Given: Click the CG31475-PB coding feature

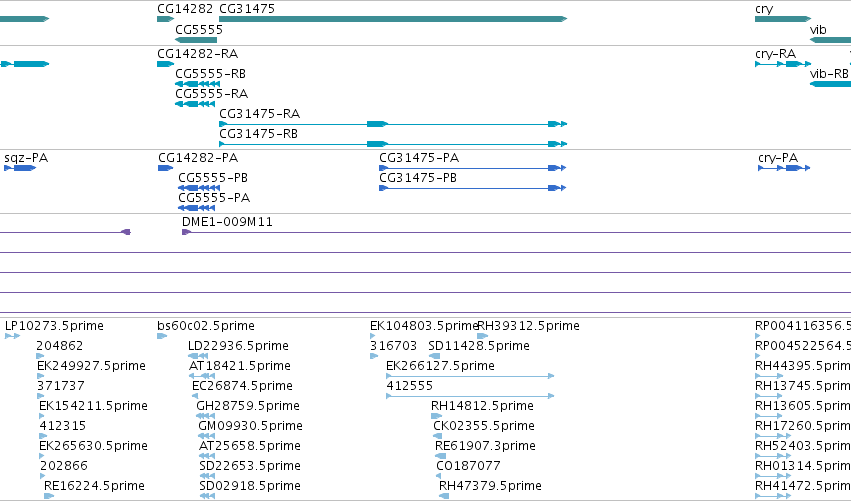Looking at the screenshot, I should 473,188.
